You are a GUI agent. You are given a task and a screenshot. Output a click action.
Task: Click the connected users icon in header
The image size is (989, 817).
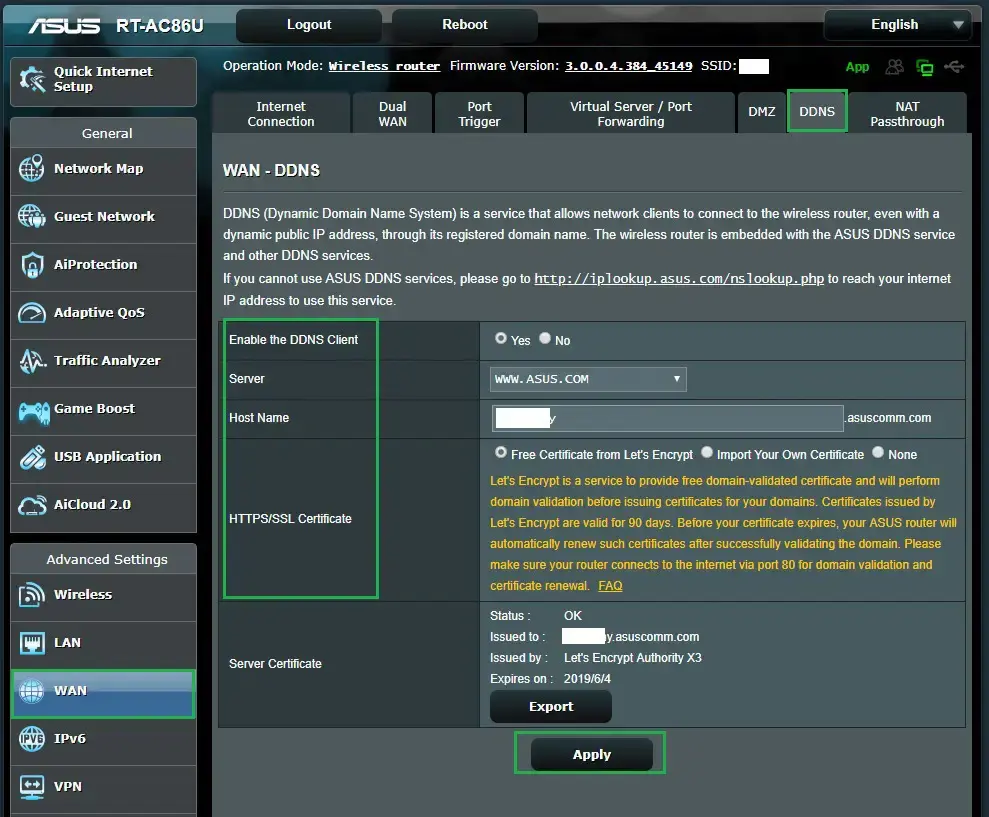(x=895, y=67)
